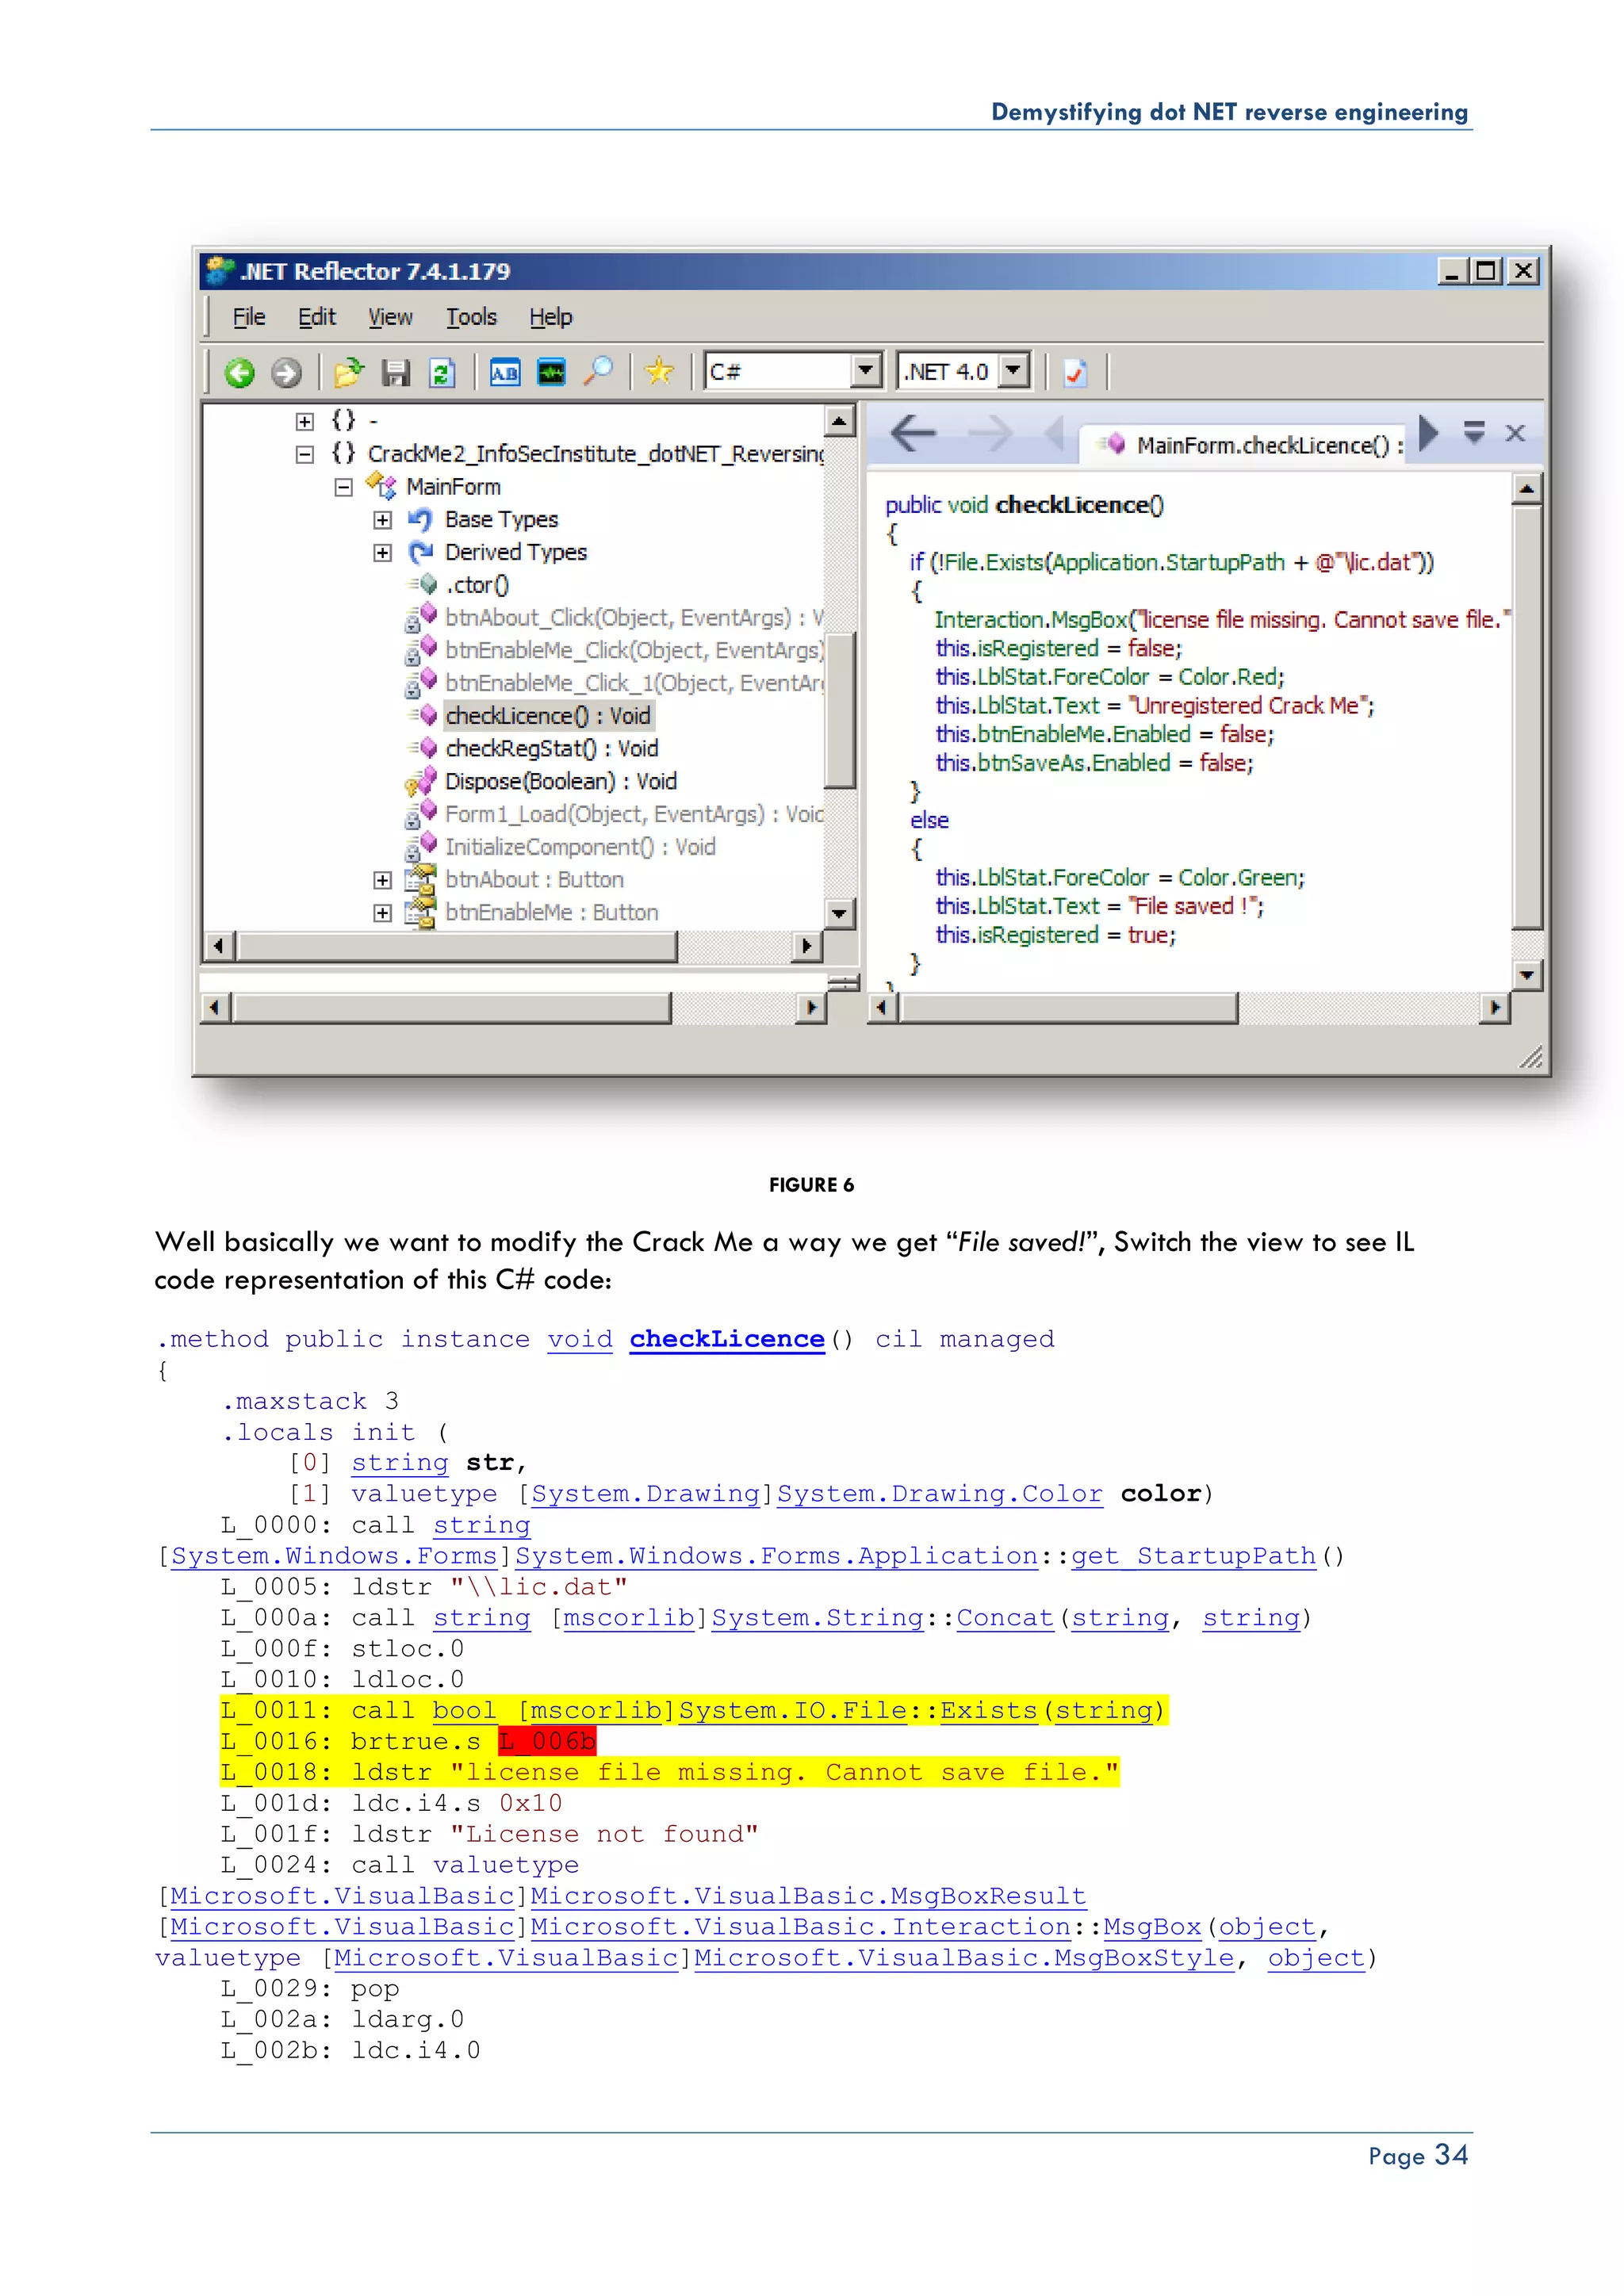Click the MsgBox link in IL code
This screenshot has width=1624, height=2296.
point(1152,1927)
